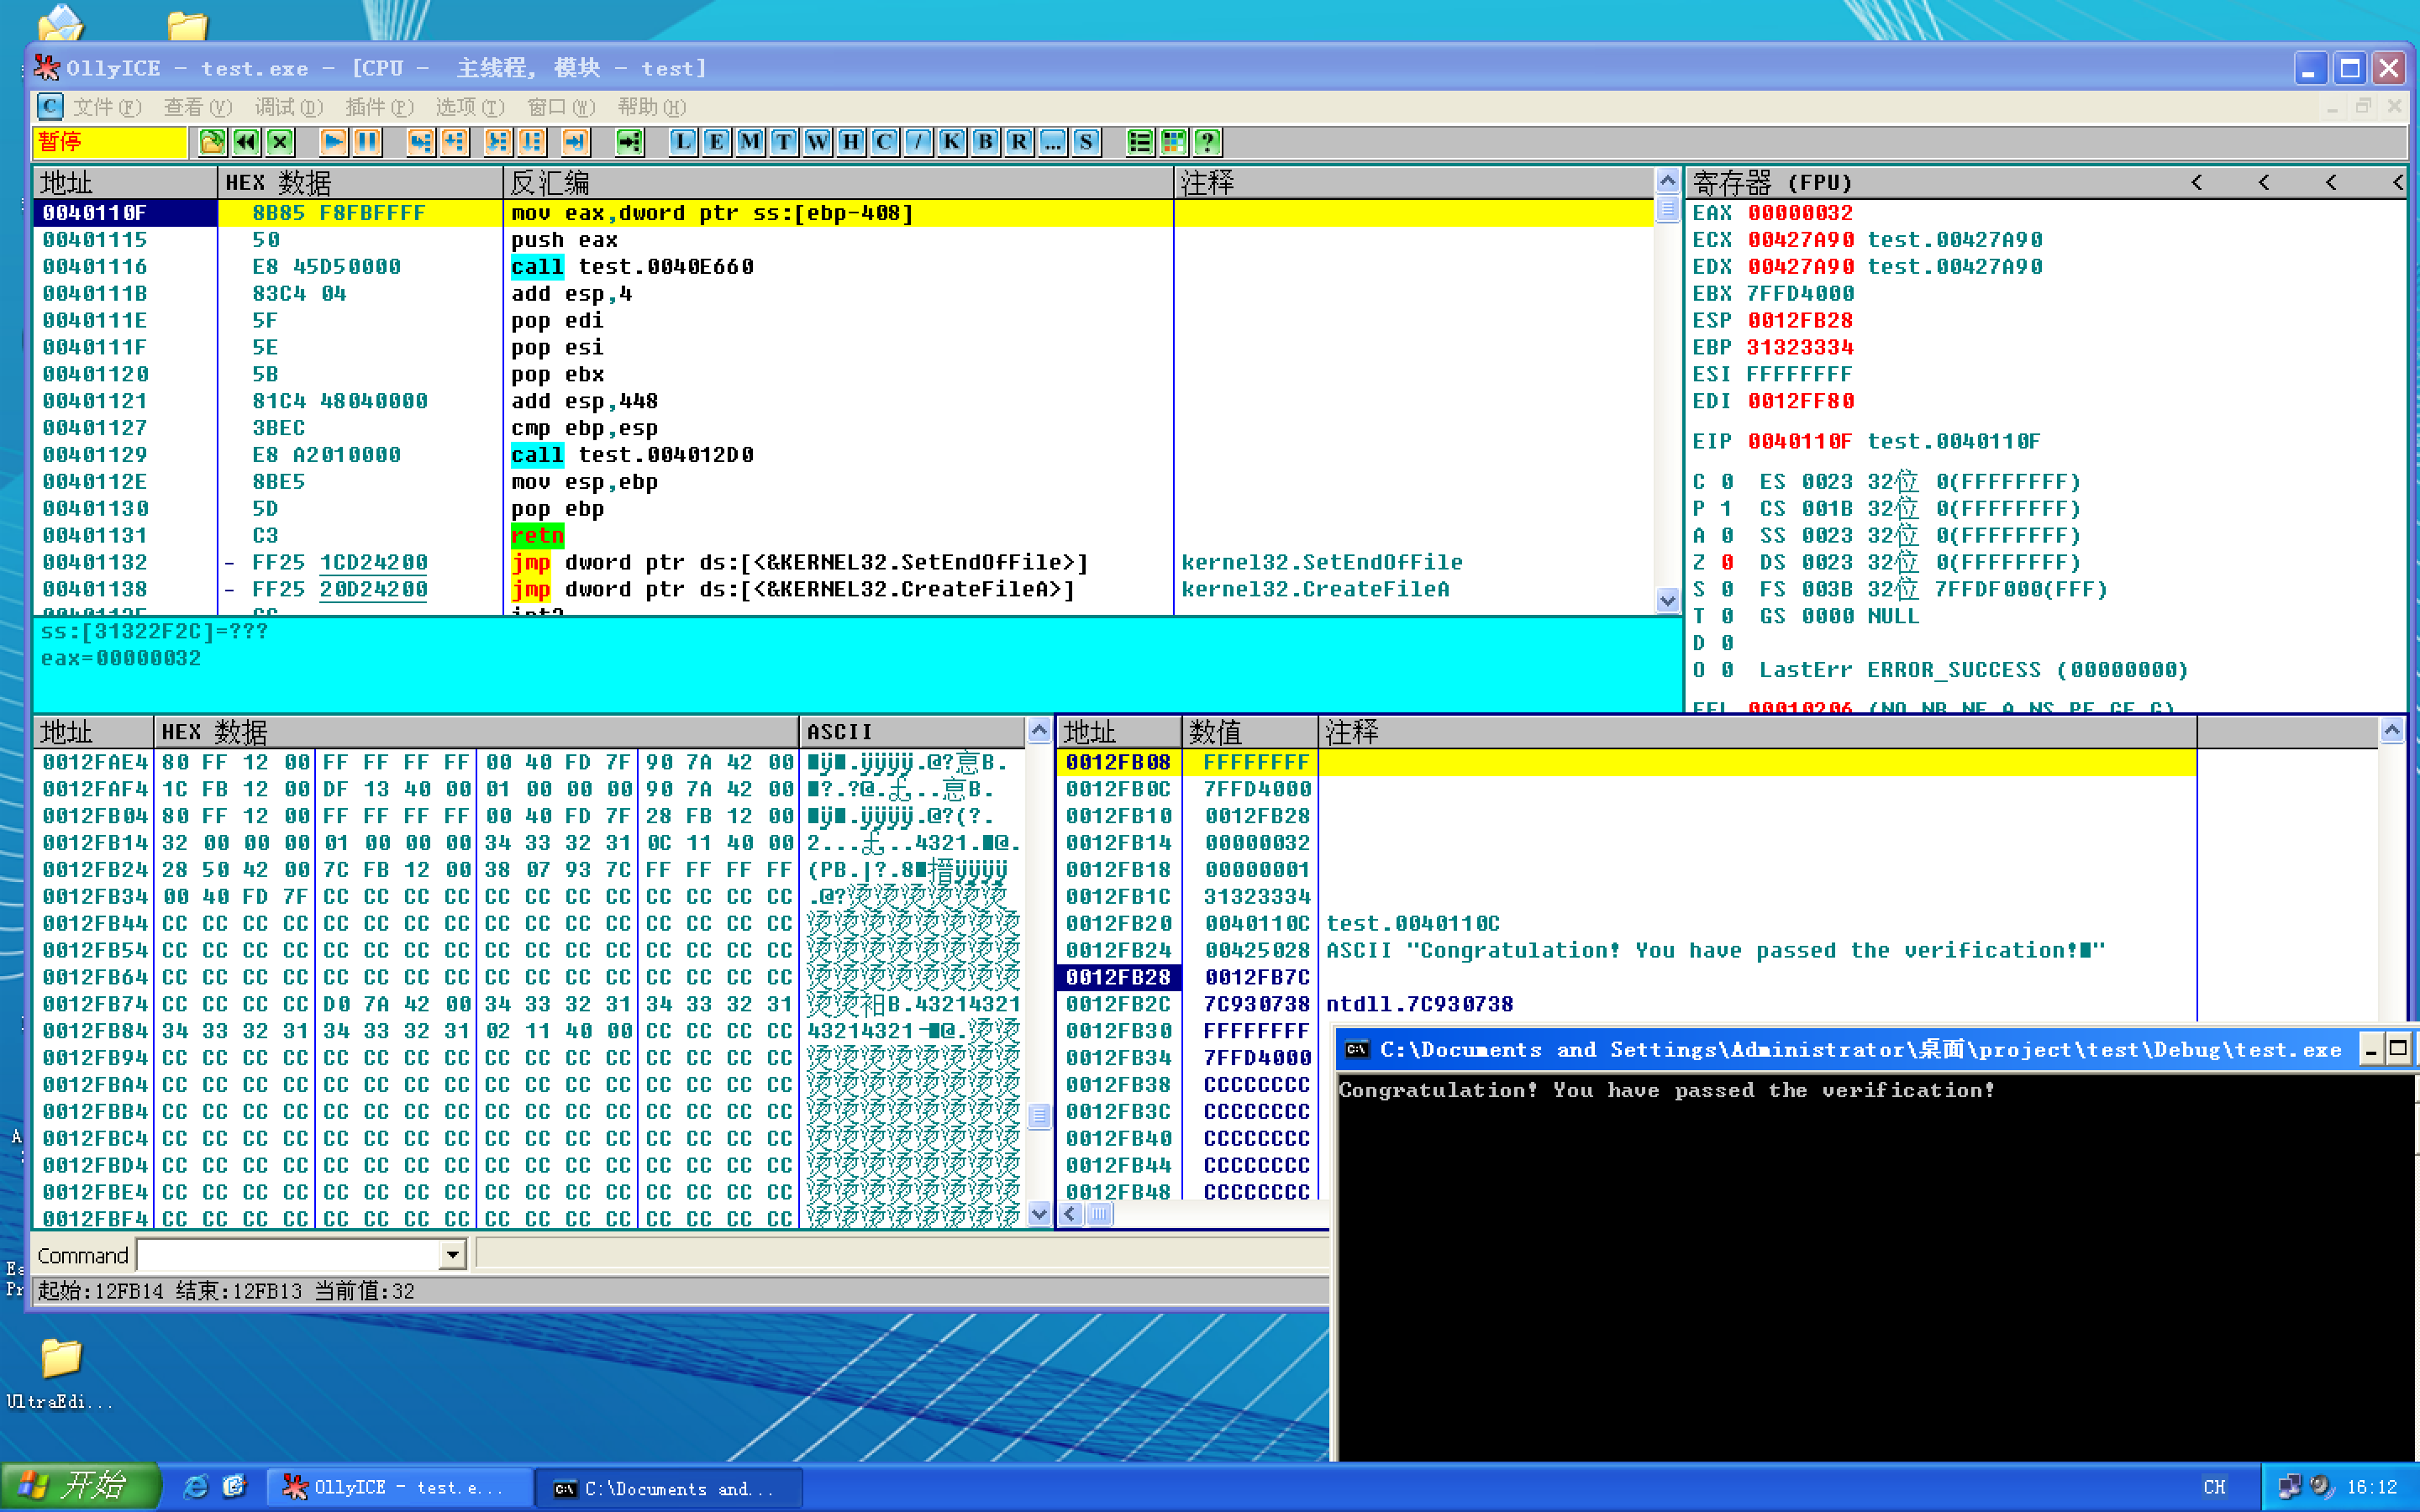2420x1512 pixels.
Task: Click stack pane horizontal scroll left arrow
Action: 1071,1214
